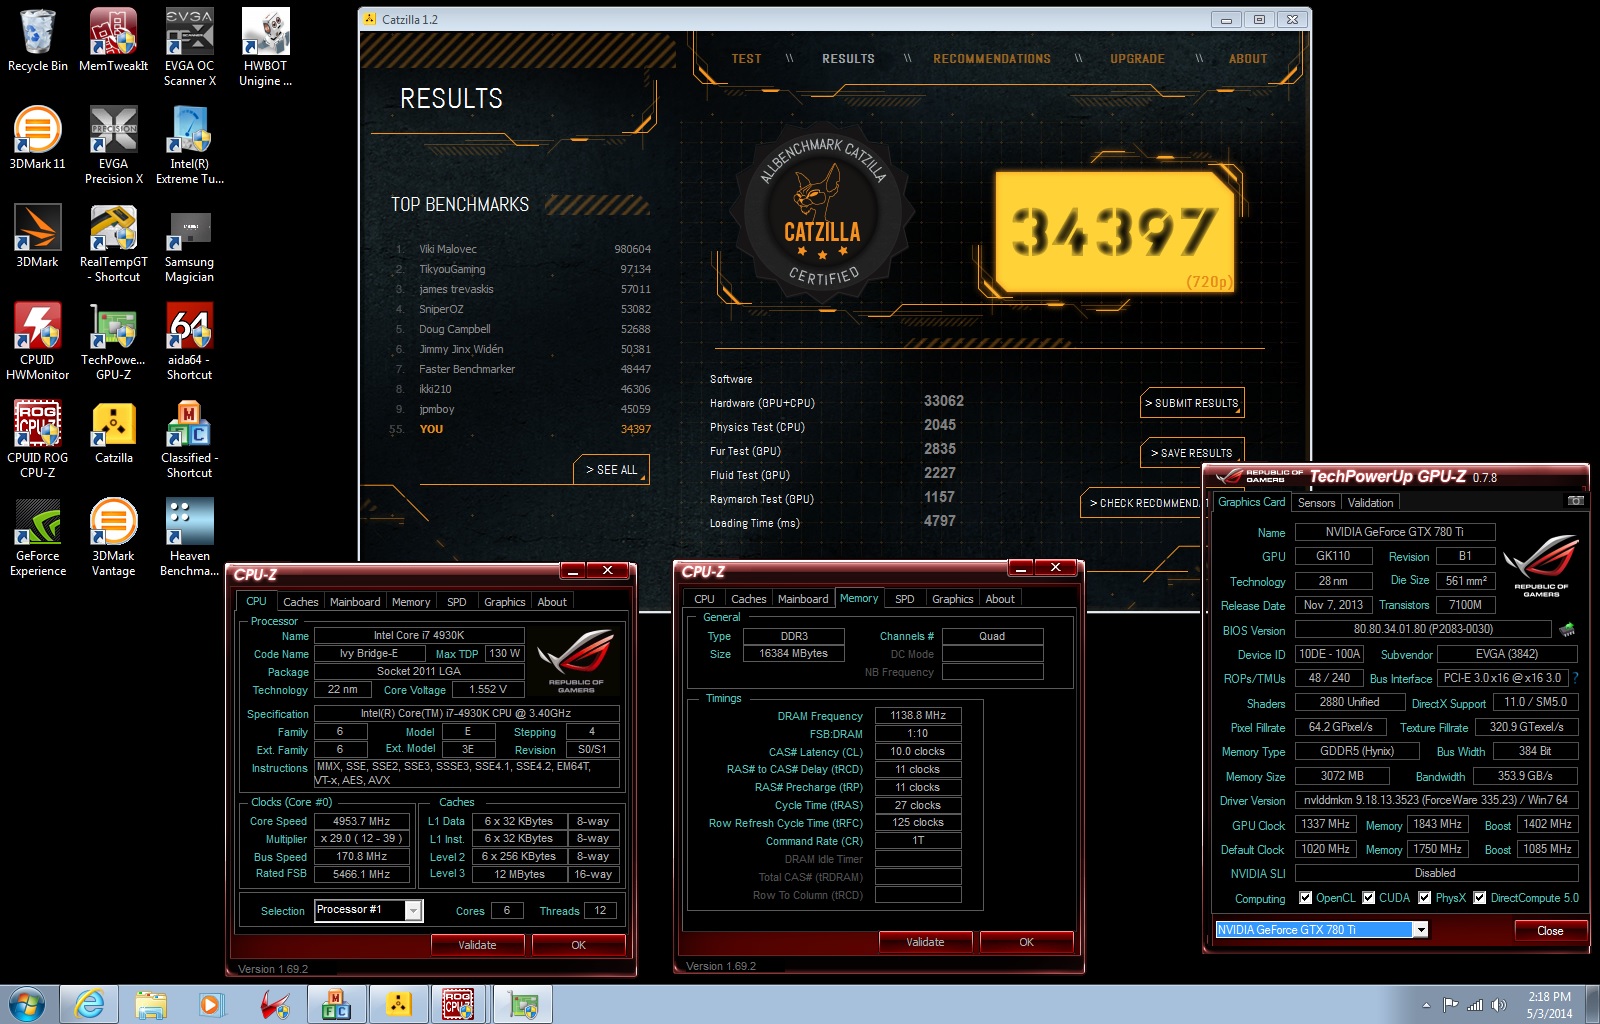Show hidden tray icons arrow
Image resolution: width=1600 pixels, height=1024 pixels.
click(x=1426, y=1005)
